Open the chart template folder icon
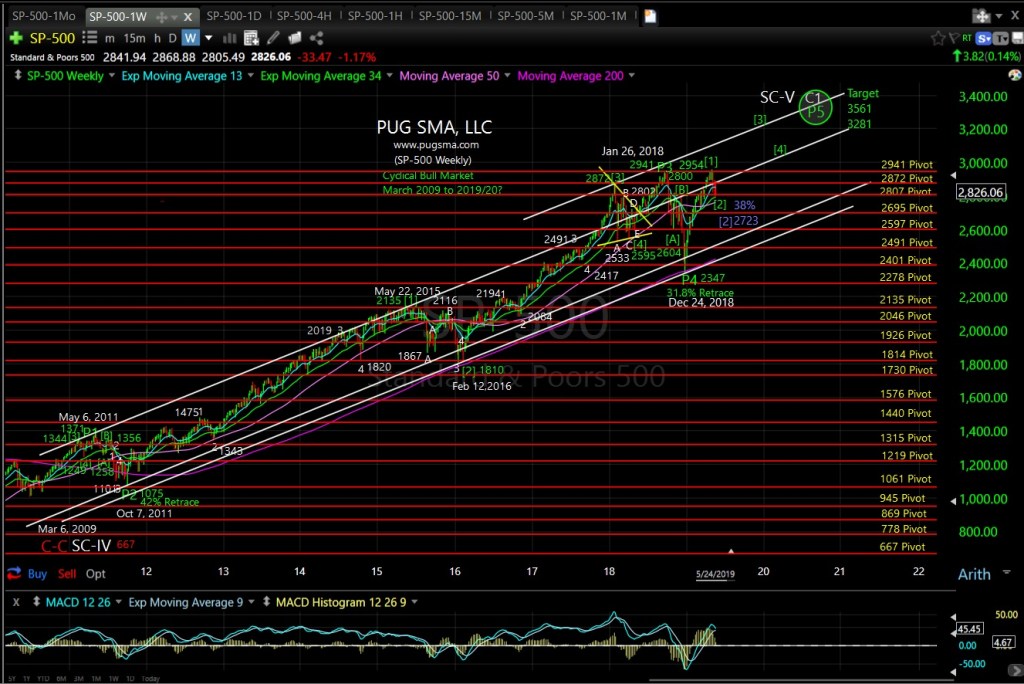This screenshot has width=1024, height=684. click(295, 38)
